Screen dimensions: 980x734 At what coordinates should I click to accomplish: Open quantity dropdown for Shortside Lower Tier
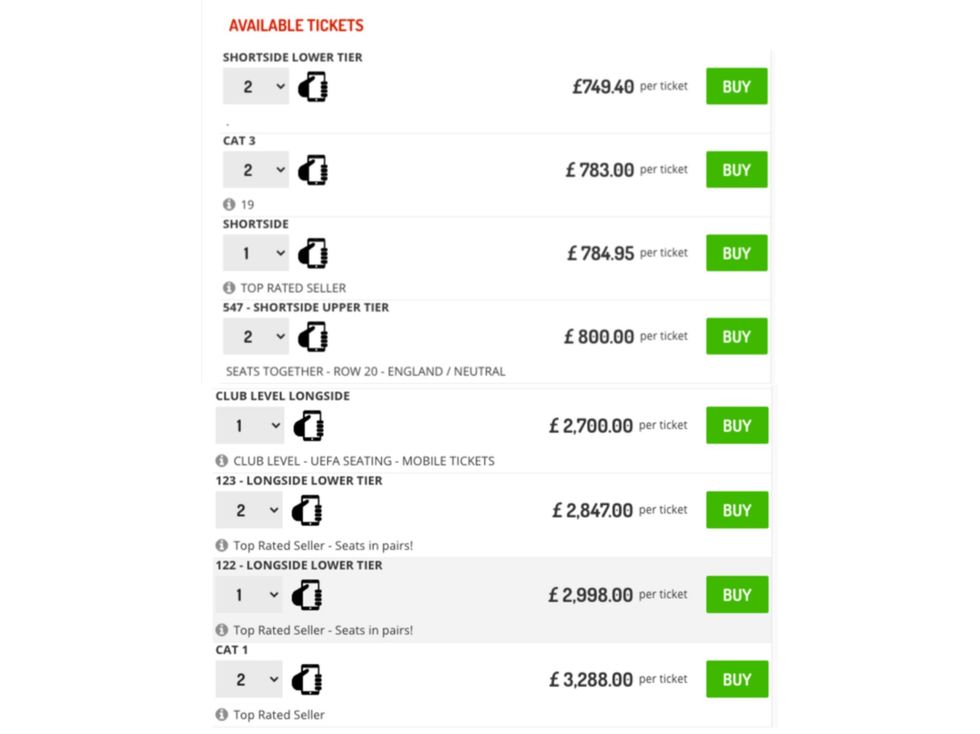[256, 87]
